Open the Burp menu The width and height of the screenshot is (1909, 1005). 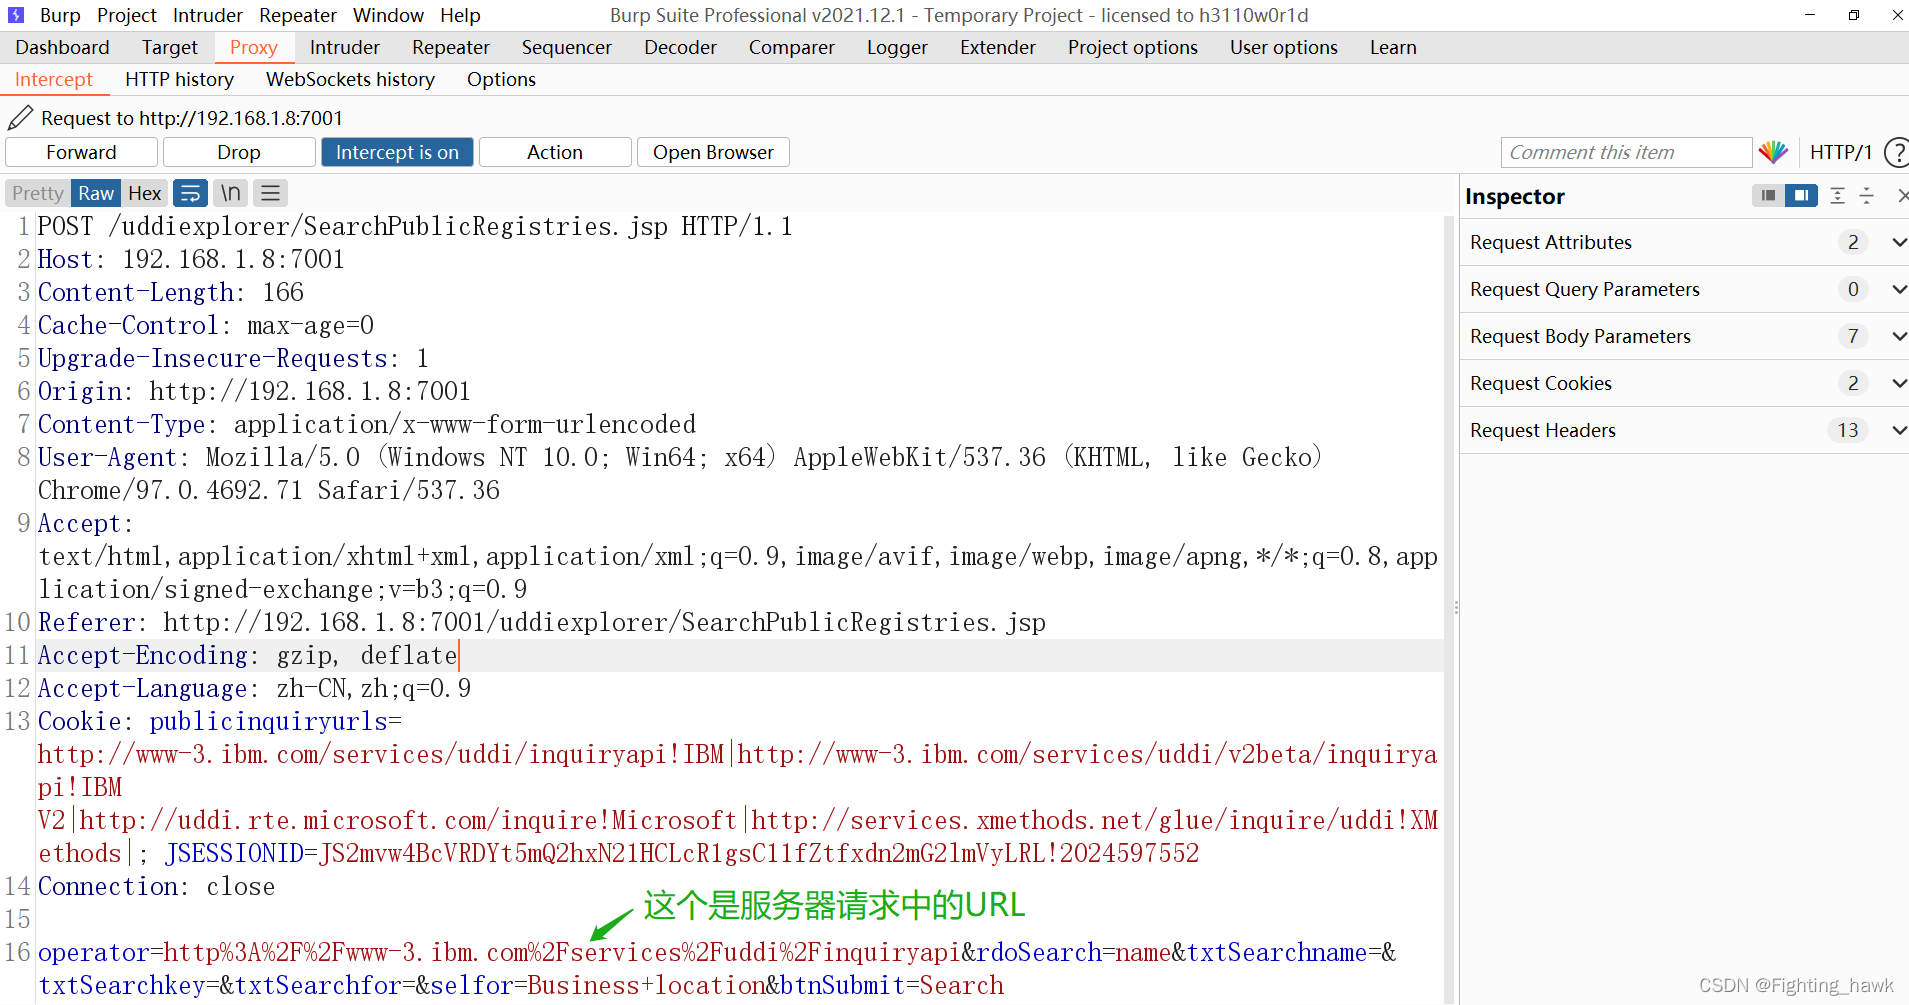click(x=60, y=15)
